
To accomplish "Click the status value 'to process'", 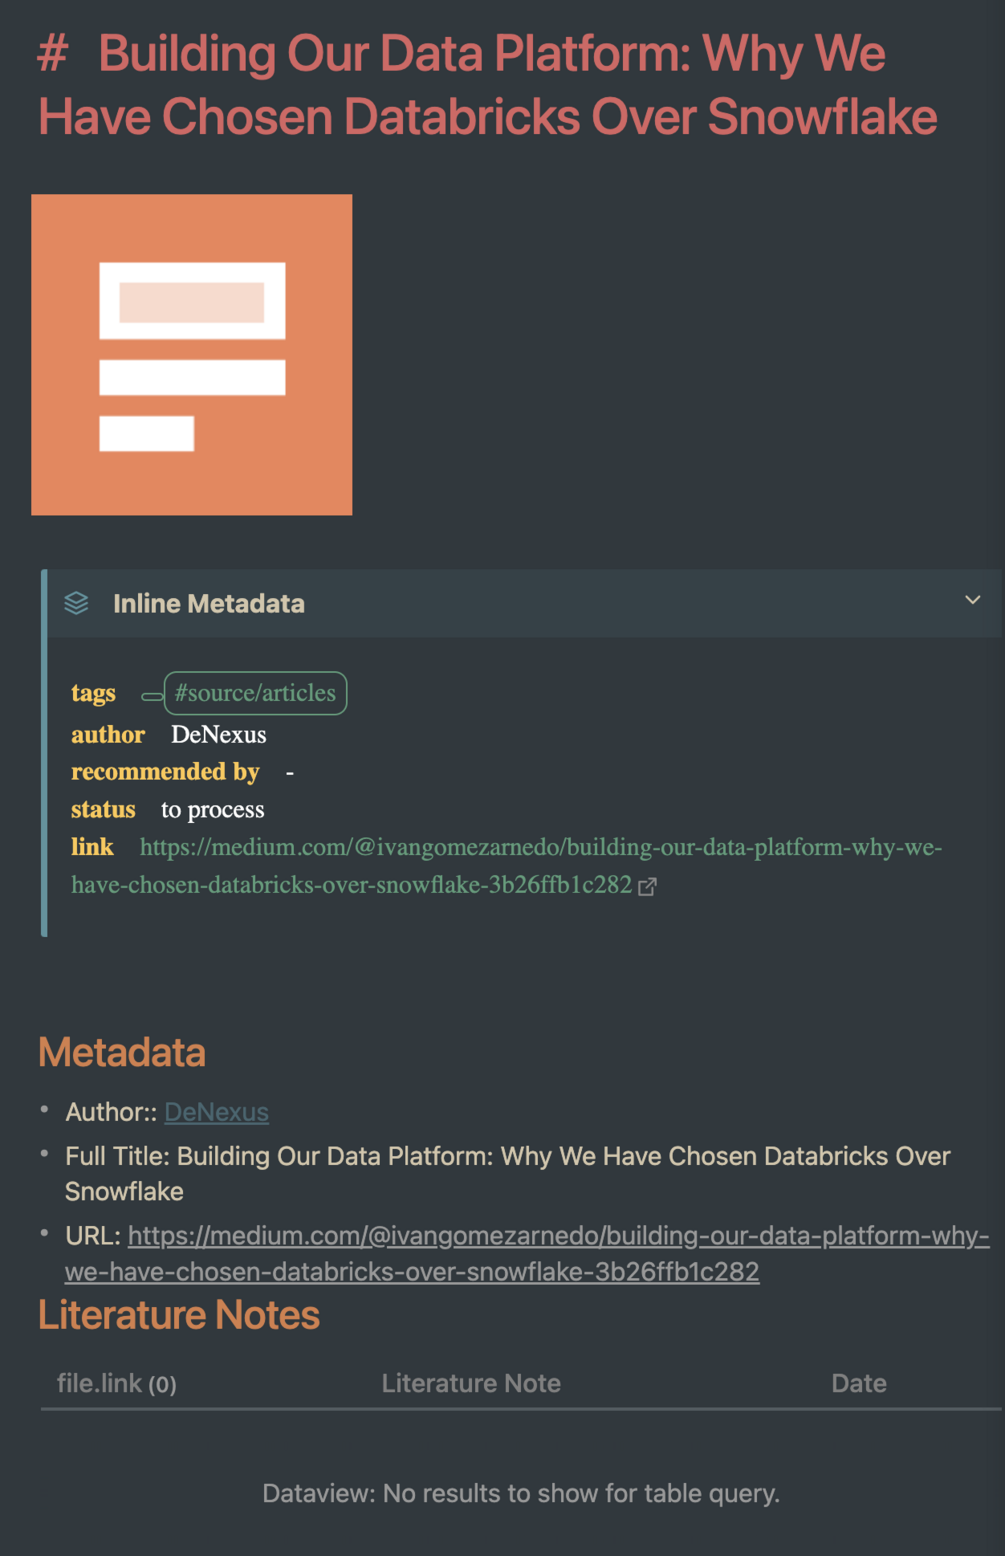I will click(x=211, y=809).
